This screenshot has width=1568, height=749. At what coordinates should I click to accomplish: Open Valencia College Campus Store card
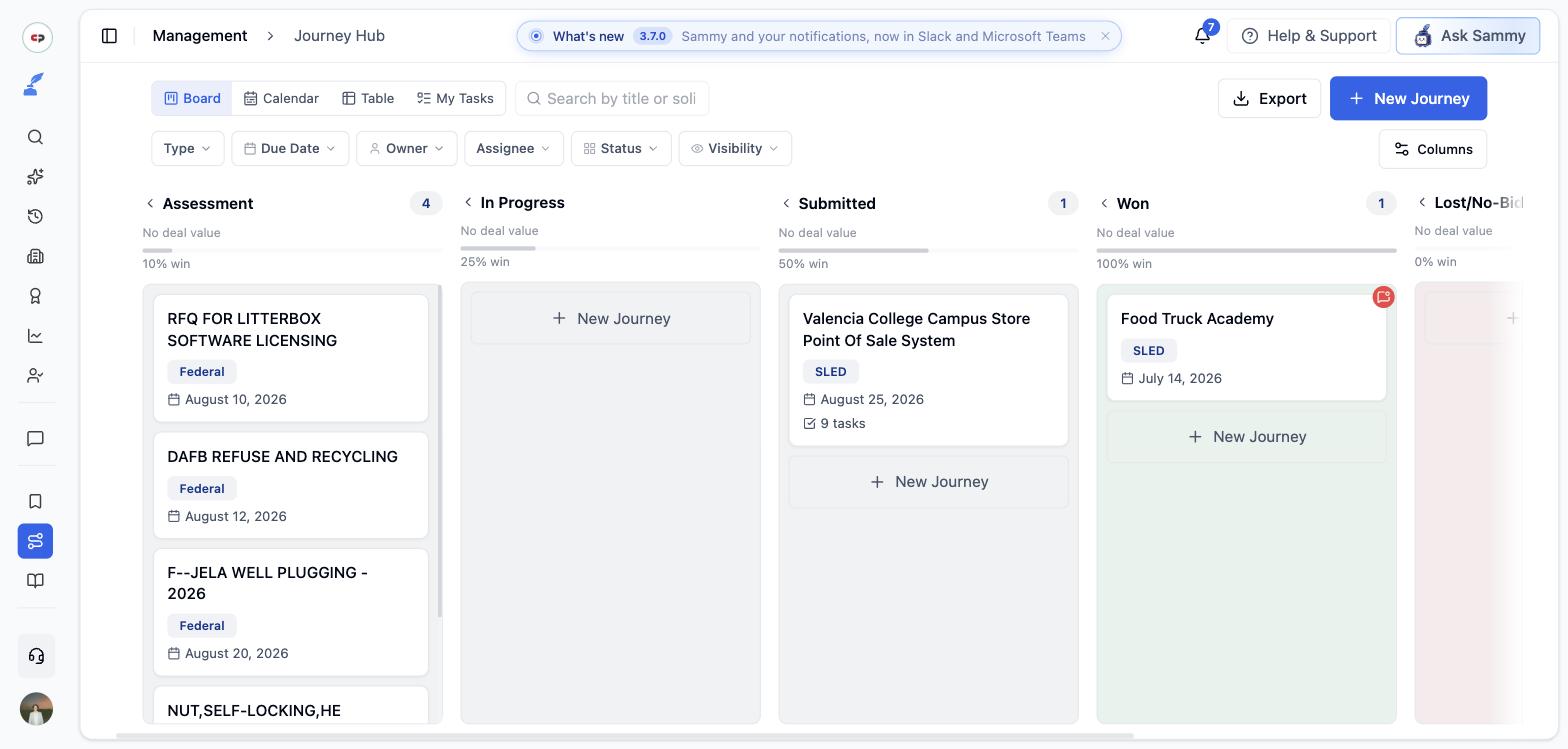tap(928, 370)
